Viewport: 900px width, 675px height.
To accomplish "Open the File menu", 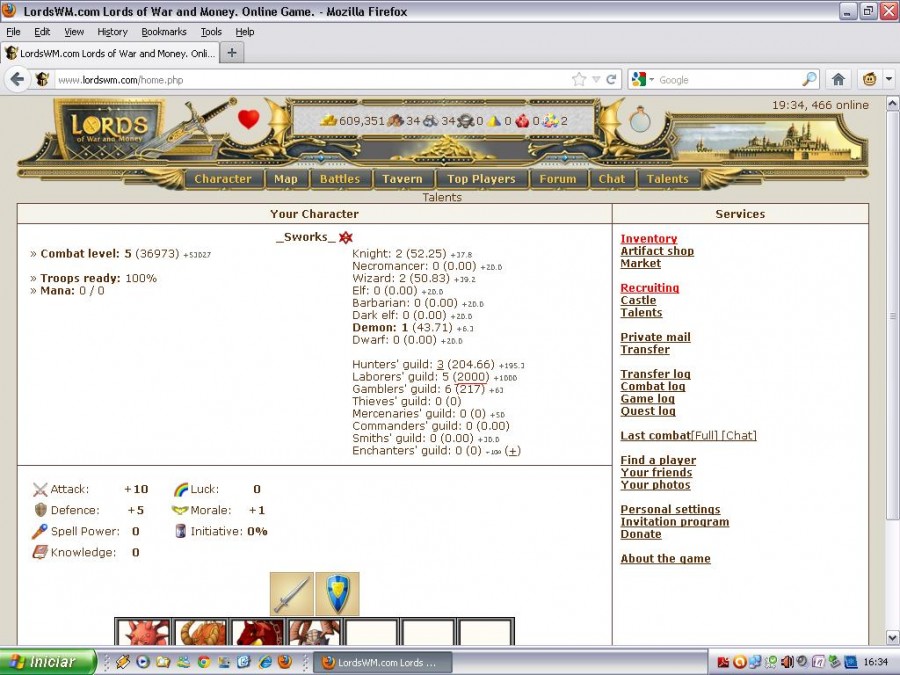I will pos(13,32).
